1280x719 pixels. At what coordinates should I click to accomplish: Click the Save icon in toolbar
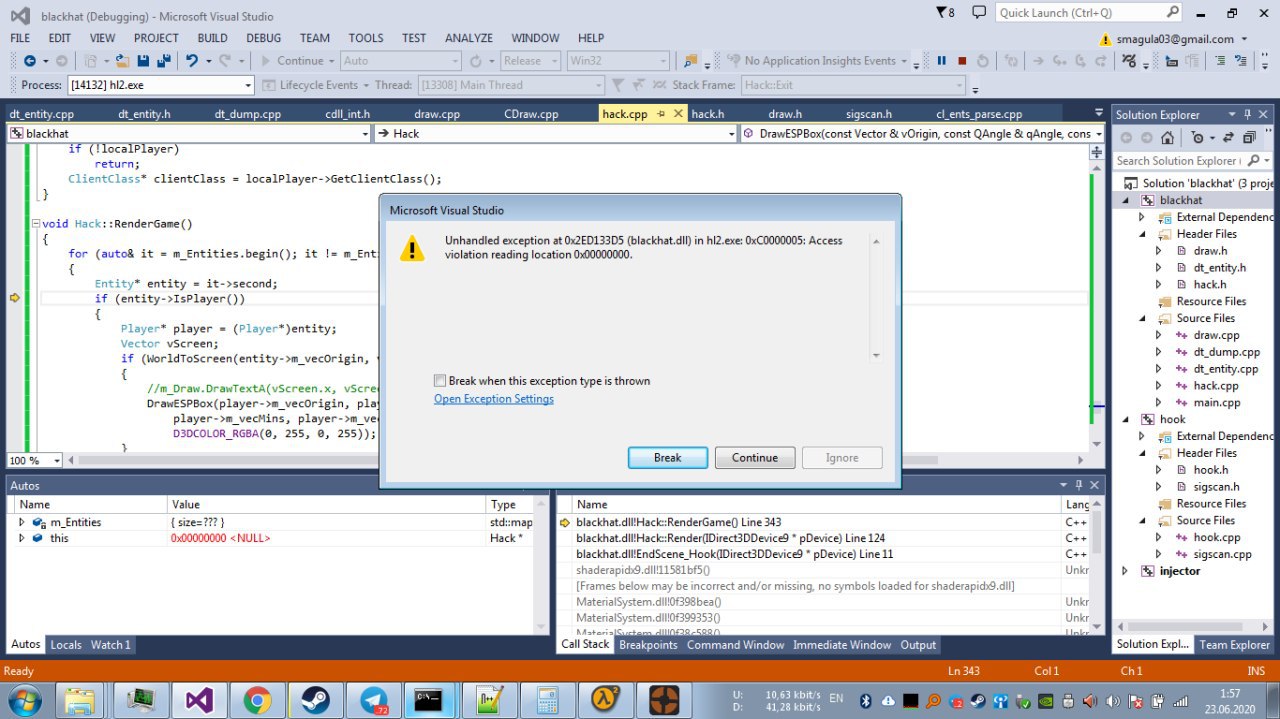[x=141, y=61]
